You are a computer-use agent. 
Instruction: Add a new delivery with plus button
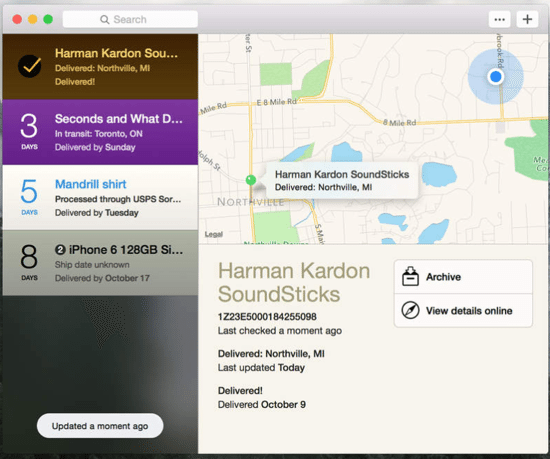[x=527, y=19]
